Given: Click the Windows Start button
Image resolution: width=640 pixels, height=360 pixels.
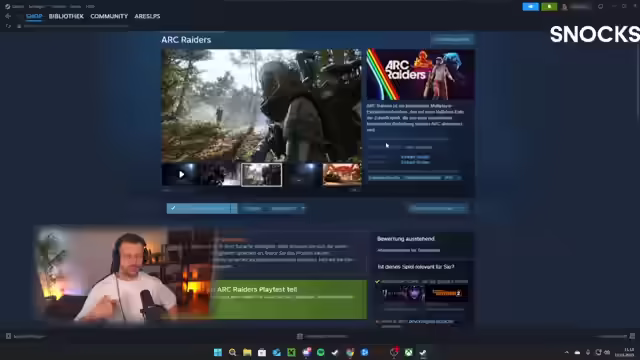Looking at the screenshot, I should click(x=218, y=352).
